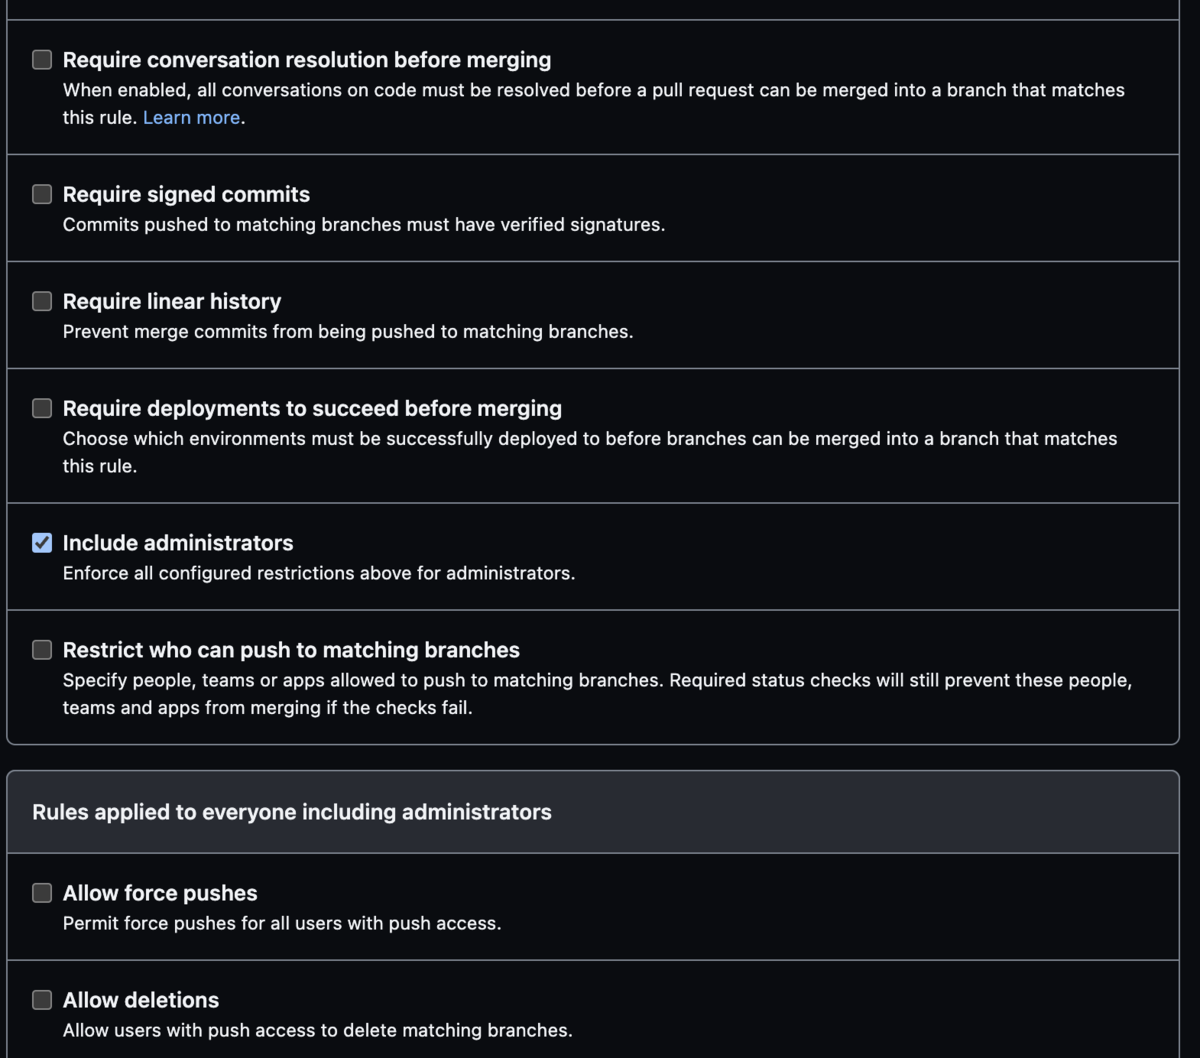Screen dimensions: 1200x1058
Task: Click the 'Rules applied to everyone including administrators' heading
Action: pyautogui.click(x=292, y=812)
